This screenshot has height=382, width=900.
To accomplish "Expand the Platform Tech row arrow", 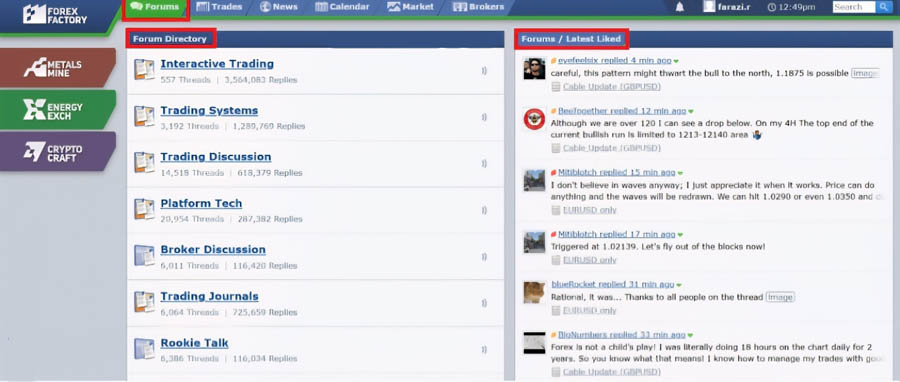I will [x=484, y=210].
